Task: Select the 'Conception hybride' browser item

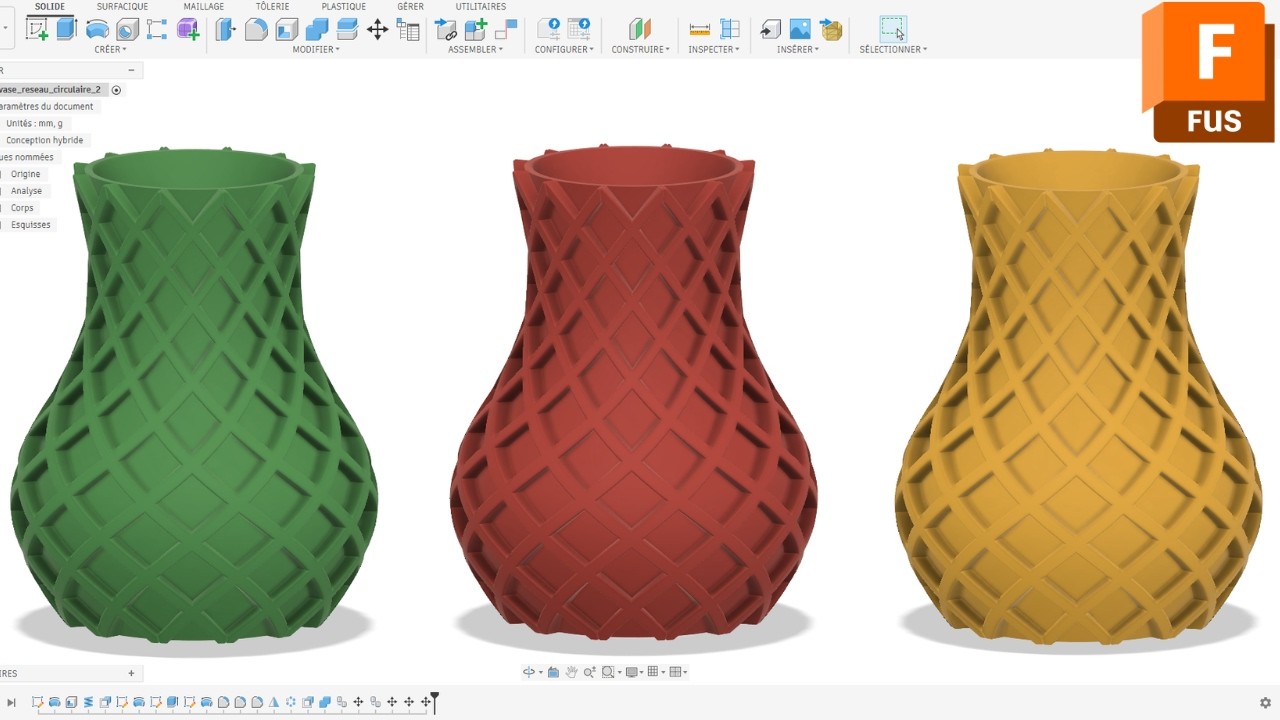Action: 44,140
